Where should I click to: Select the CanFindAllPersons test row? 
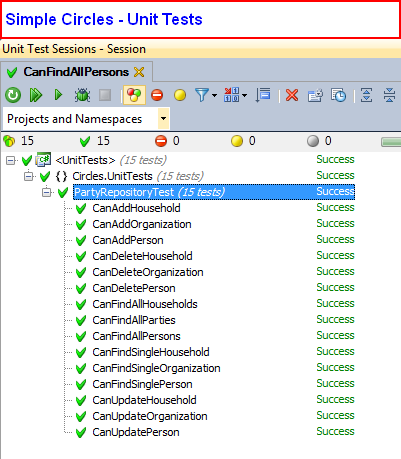136,336
